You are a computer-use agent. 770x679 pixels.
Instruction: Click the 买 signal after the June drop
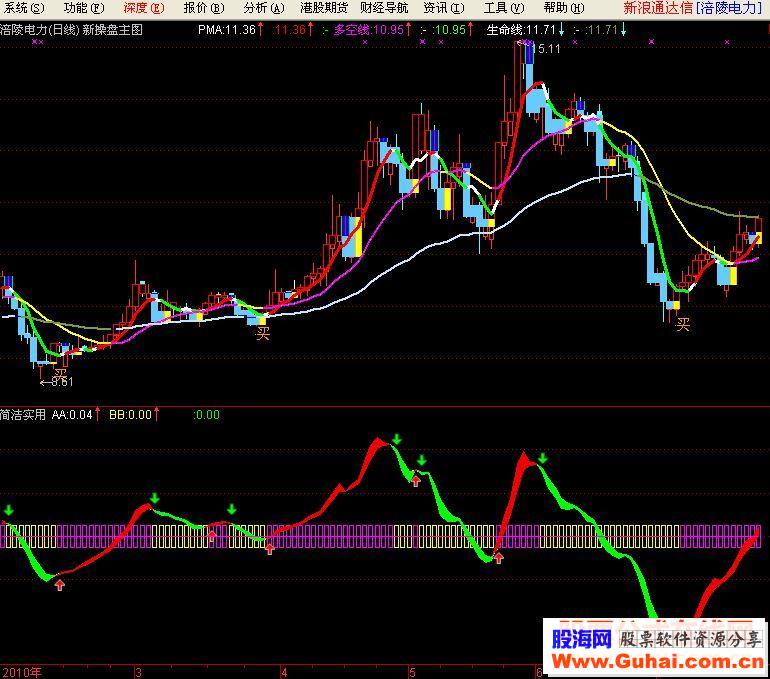(683, 324)
